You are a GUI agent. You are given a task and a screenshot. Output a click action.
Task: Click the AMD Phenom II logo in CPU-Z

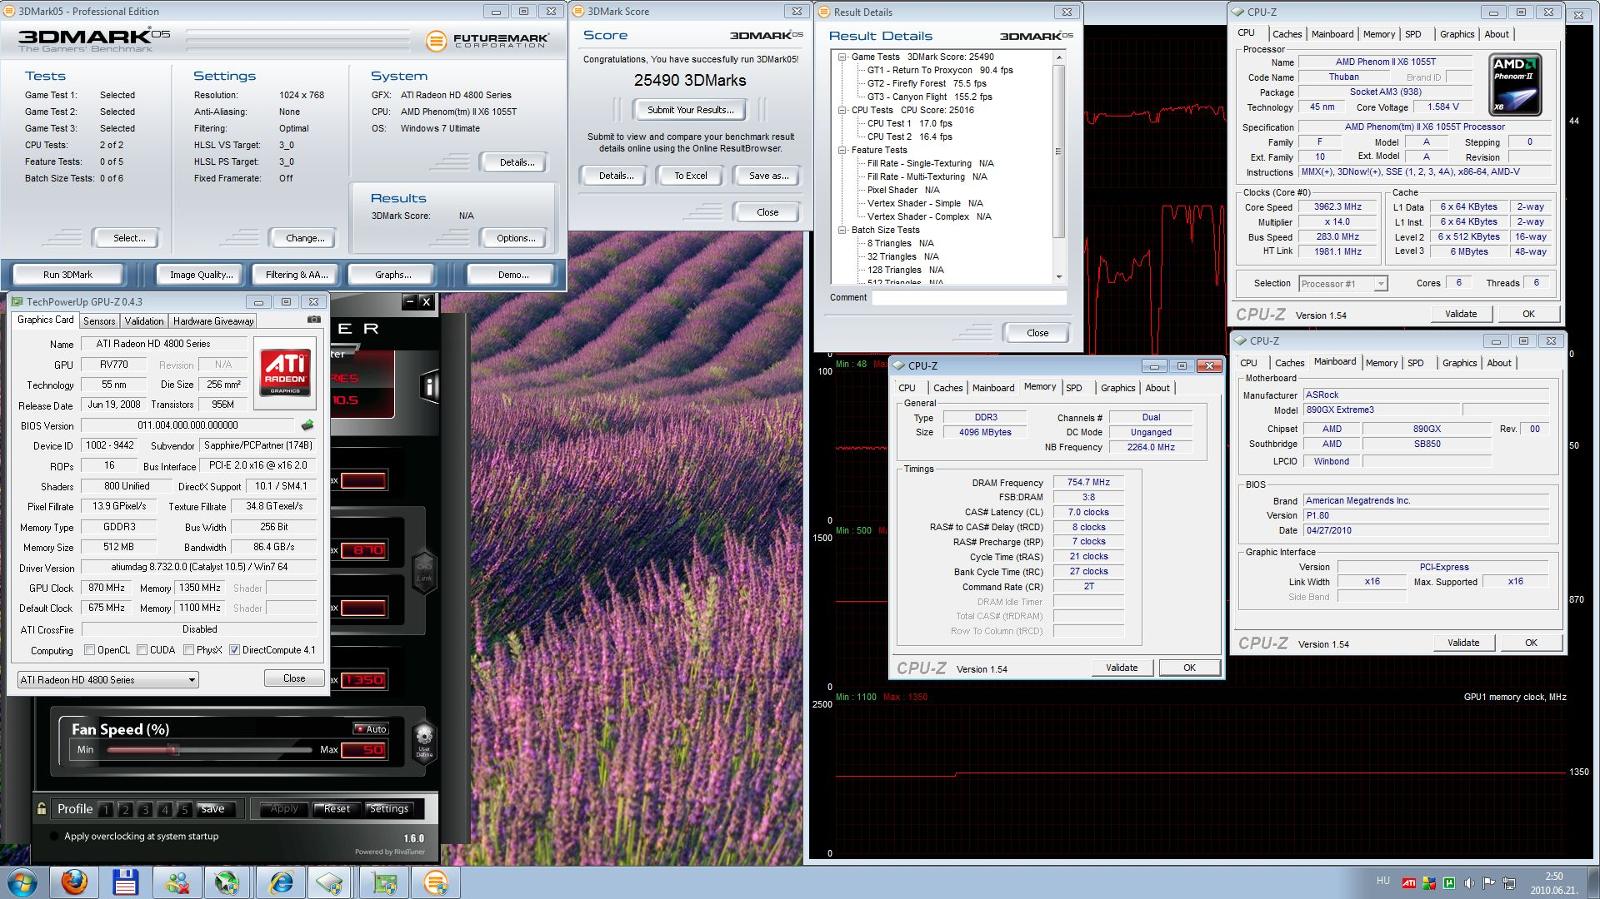point(1515,83)
